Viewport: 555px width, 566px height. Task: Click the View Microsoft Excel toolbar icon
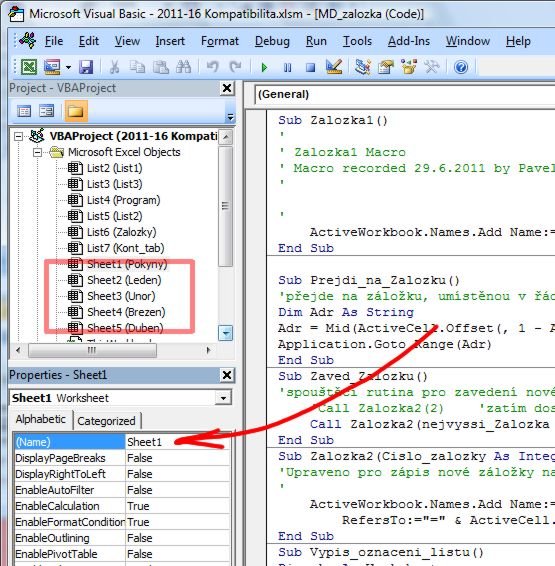[x=29, y=67]
